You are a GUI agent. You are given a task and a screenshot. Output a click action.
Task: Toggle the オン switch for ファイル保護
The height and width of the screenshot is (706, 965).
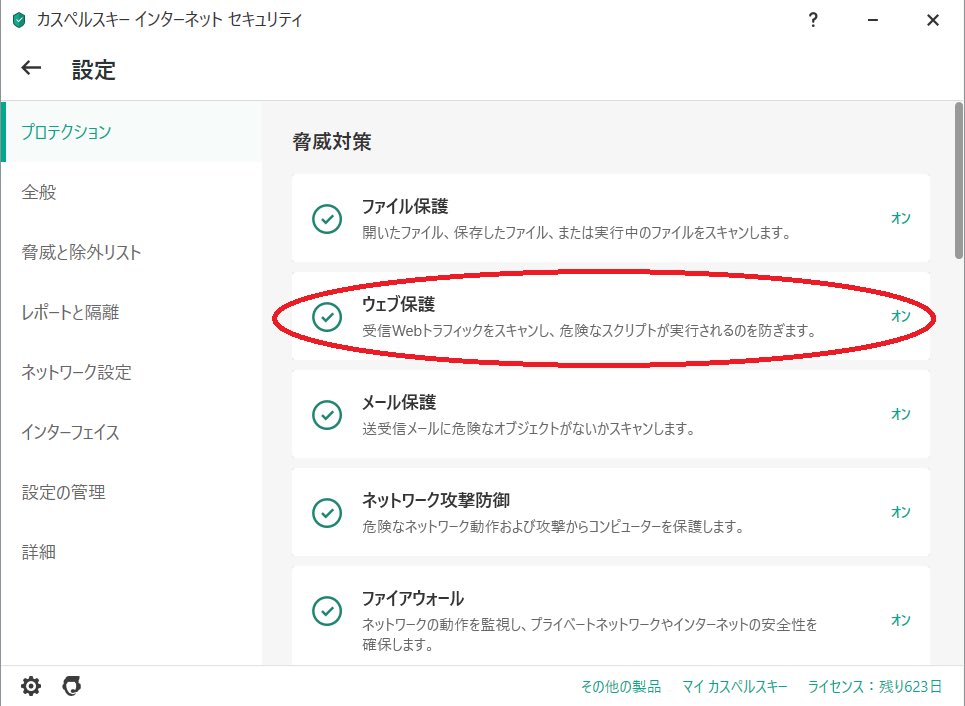click(901, 218)
